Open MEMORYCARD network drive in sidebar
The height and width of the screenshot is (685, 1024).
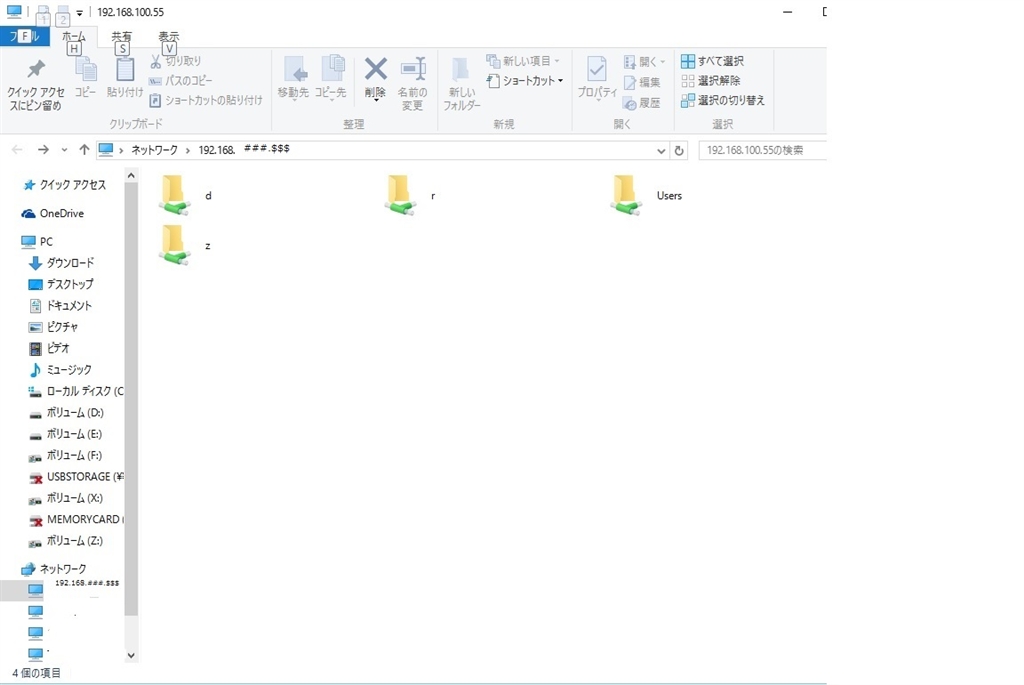[76, 520]
